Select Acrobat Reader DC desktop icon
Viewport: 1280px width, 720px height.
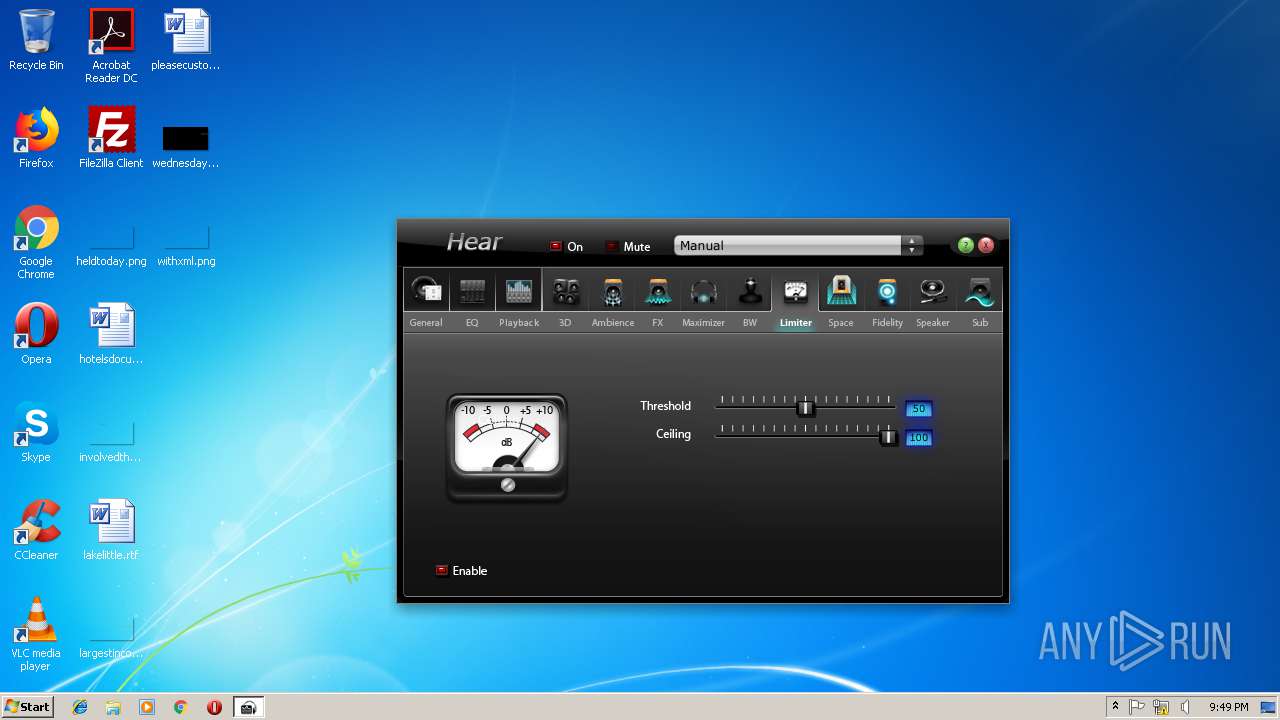[x=111, y=46]
